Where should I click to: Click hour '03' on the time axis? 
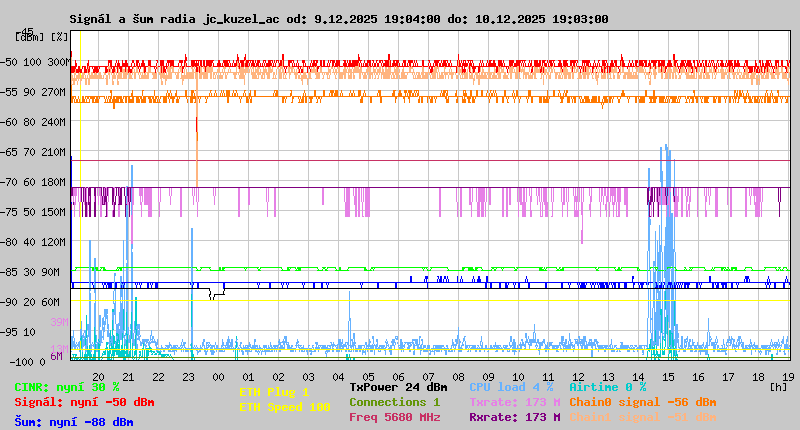pos(309,377)
